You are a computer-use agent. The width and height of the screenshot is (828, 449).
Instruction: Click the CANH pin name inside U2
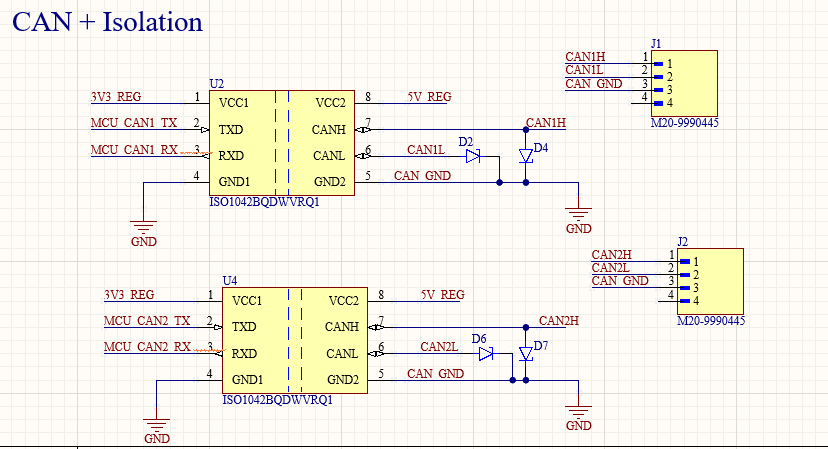tap(328, 130)
